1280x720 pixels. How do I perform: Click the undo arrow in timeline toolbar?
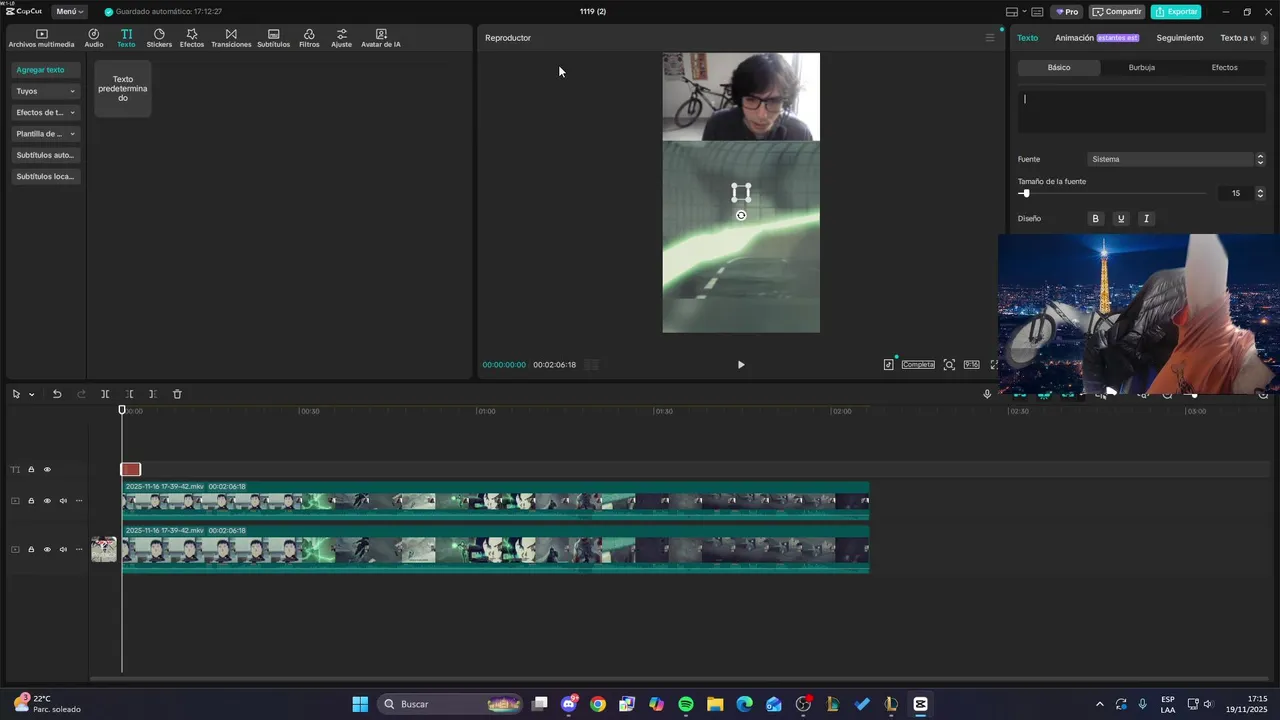click(x=57, y=394)
